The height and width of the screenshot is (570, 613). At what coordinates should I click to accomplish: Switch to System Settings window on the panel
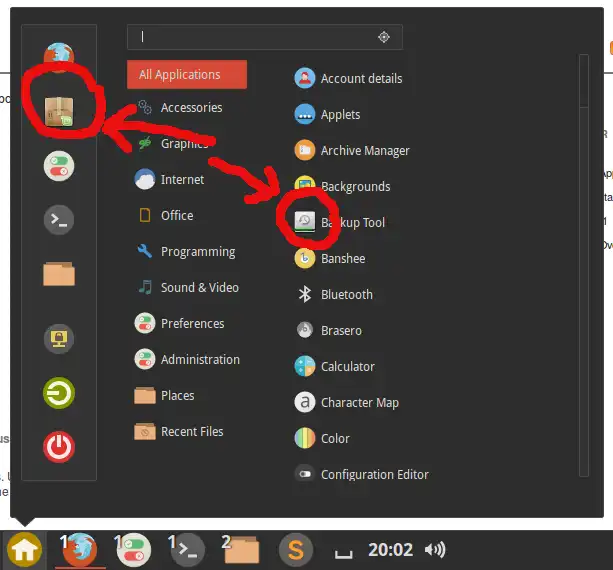(x=133, y=550)
